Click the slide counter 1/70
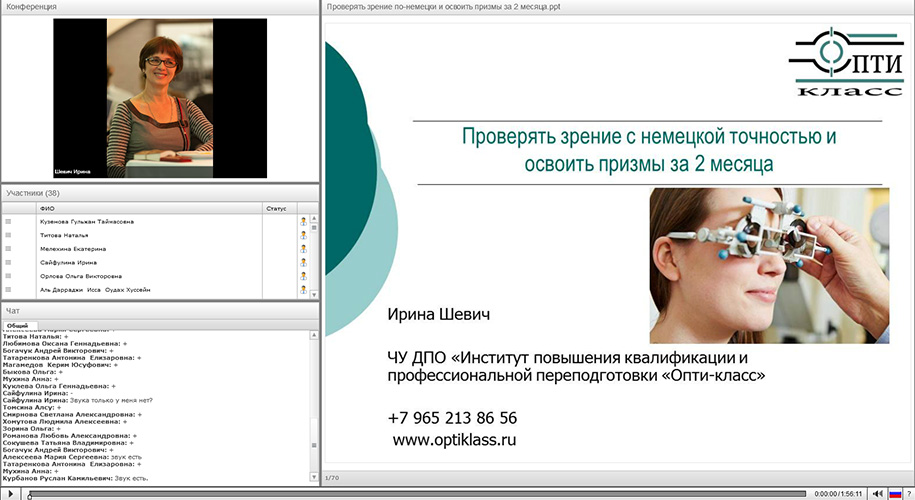 pyautogui.click(x=332, y=478)
